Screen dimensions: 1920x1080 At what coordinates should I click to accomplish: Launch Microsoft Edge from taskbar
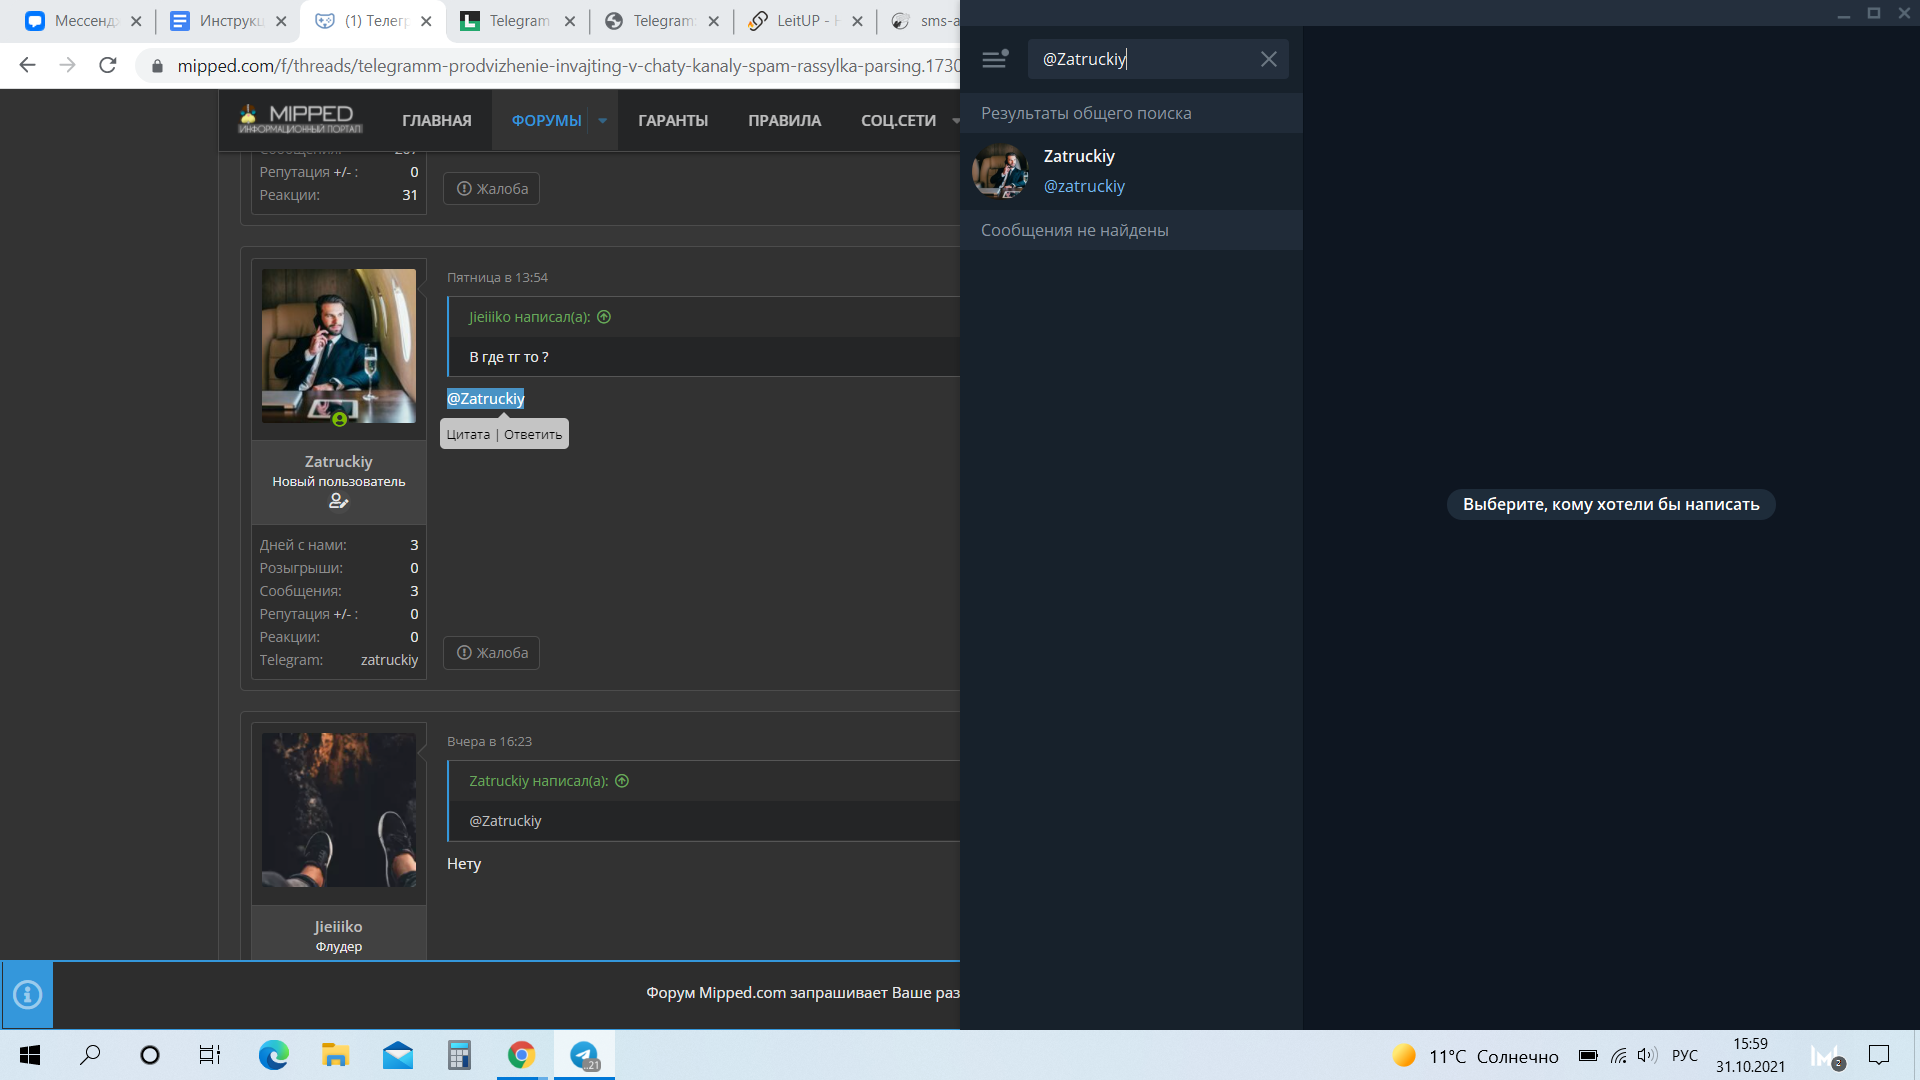coord(273,1055)
